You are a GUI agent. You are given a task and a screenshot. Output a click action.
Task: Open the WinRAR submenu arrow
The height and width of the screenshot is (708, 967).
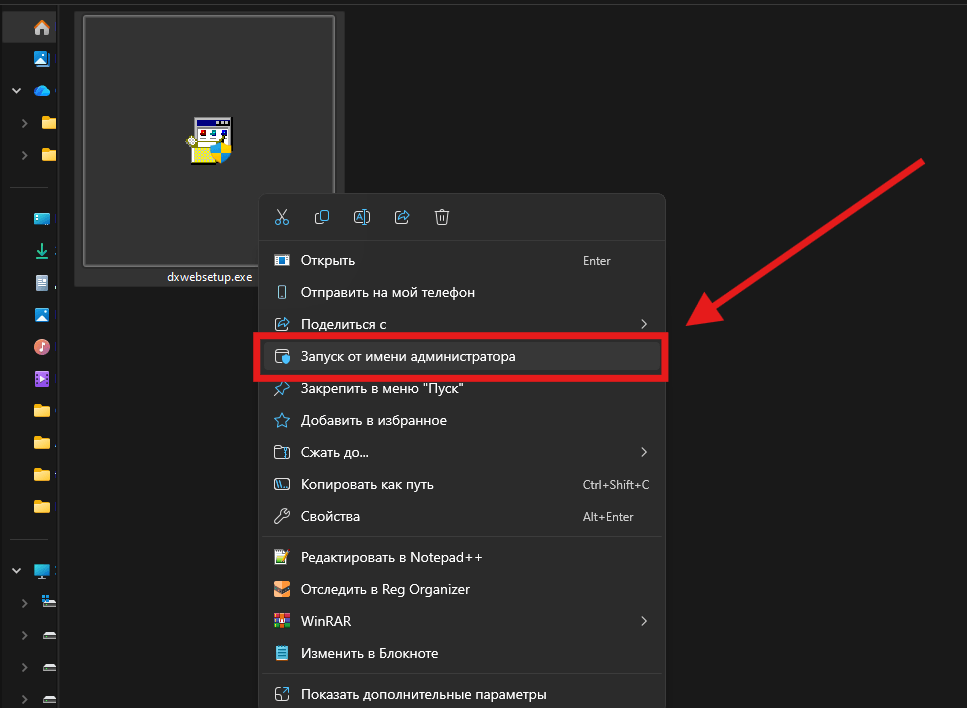point(644,621)
